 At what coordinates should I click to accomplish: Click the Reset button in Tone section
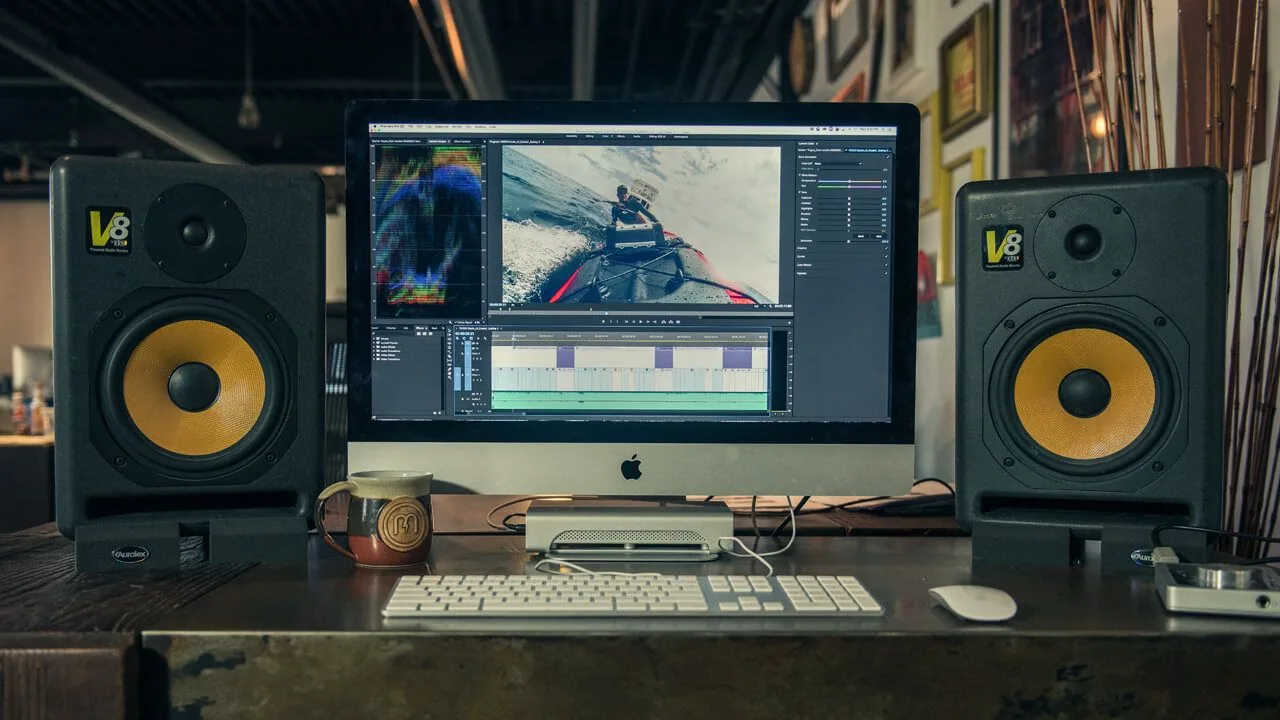pyautogui.click(x=862, y=236)
